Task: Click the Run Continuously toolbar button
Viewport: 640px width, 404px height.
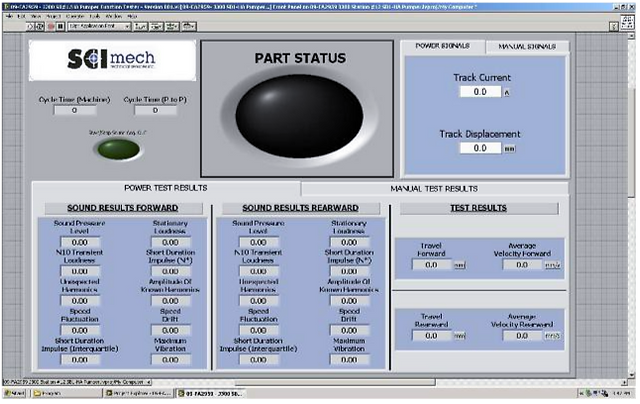Action: click(40, 27)
